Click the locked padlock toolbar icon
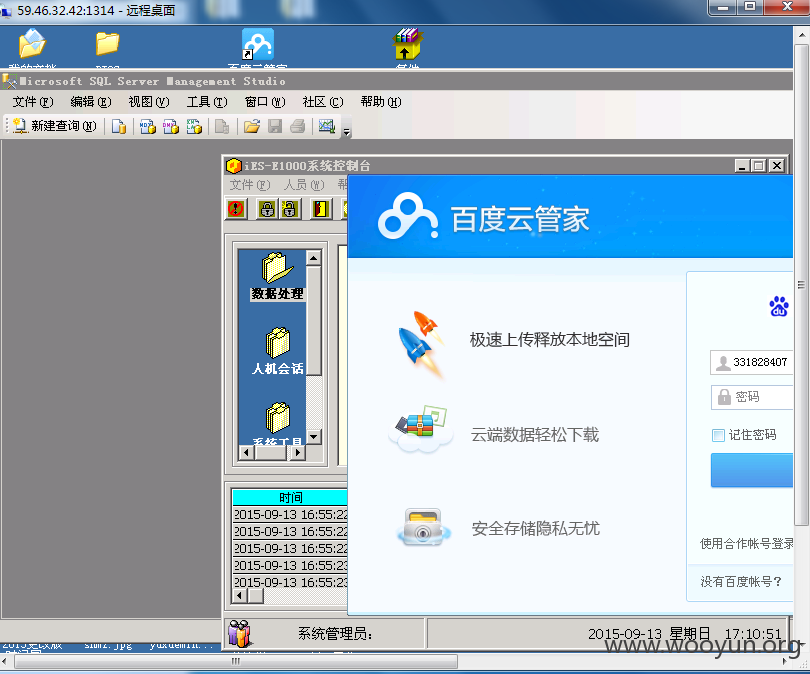810x674 pixels. tap(267, 209)
